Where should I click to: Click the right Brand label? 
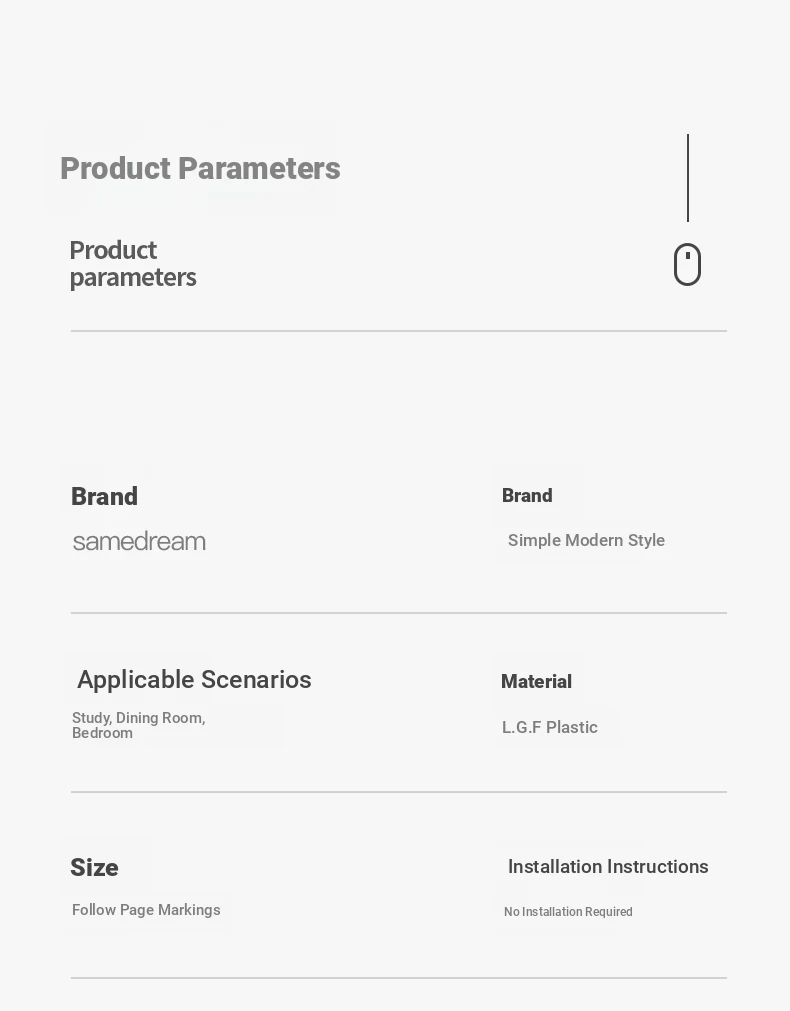pyautogui.click(x=527, y=495)
